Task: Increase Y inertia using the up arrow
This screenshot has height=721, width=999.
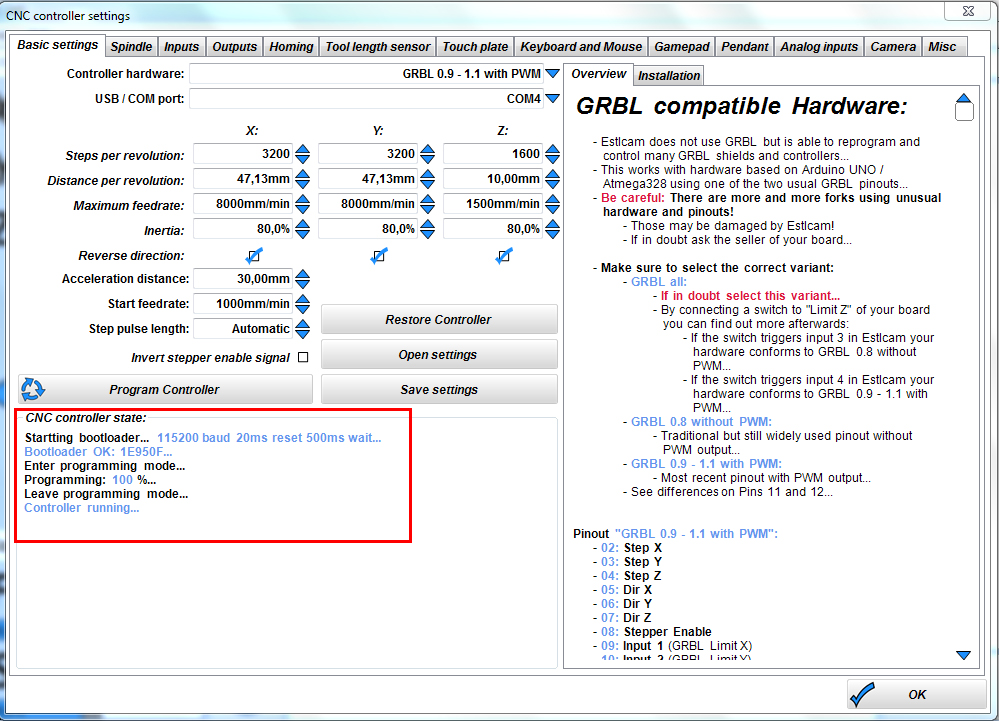Action: (x=428, y=223)
